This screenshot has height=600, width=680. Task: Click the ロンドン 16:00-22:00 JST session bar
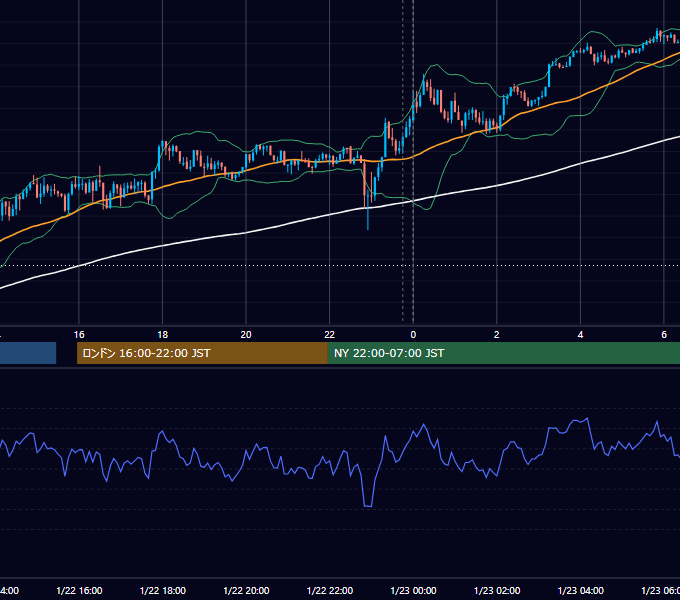(x=202, y=353)
